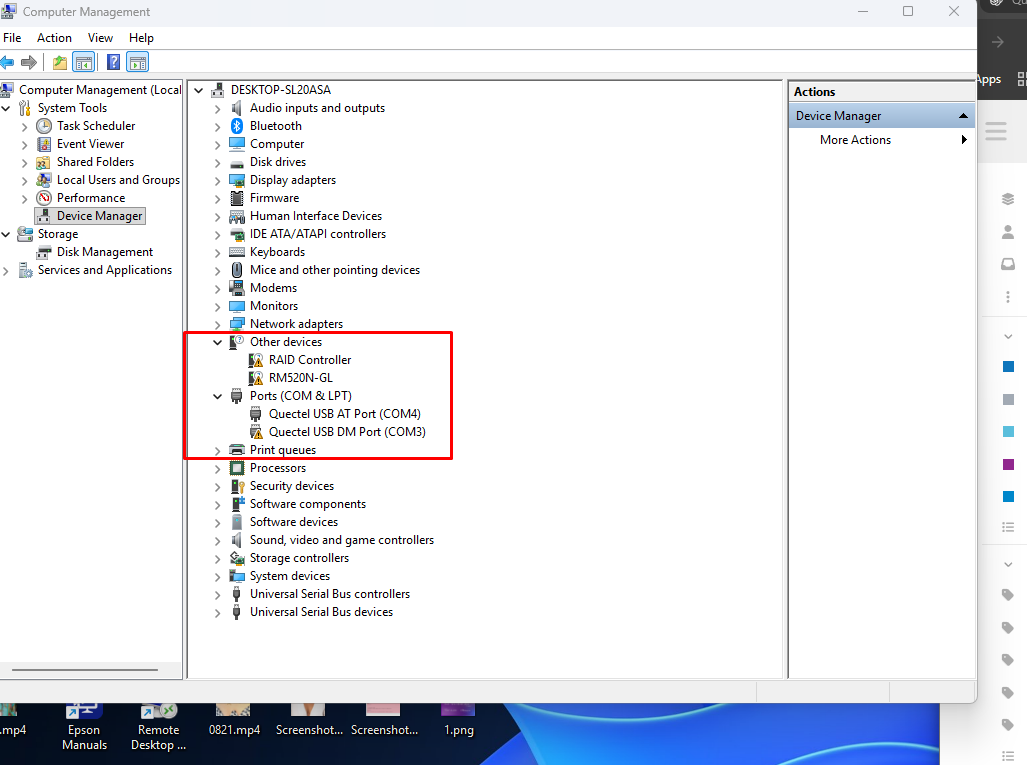Select Quectel USB DM Port (COM3)
The height and width of the screenshot is (765, 1027).
click(346, 432)
